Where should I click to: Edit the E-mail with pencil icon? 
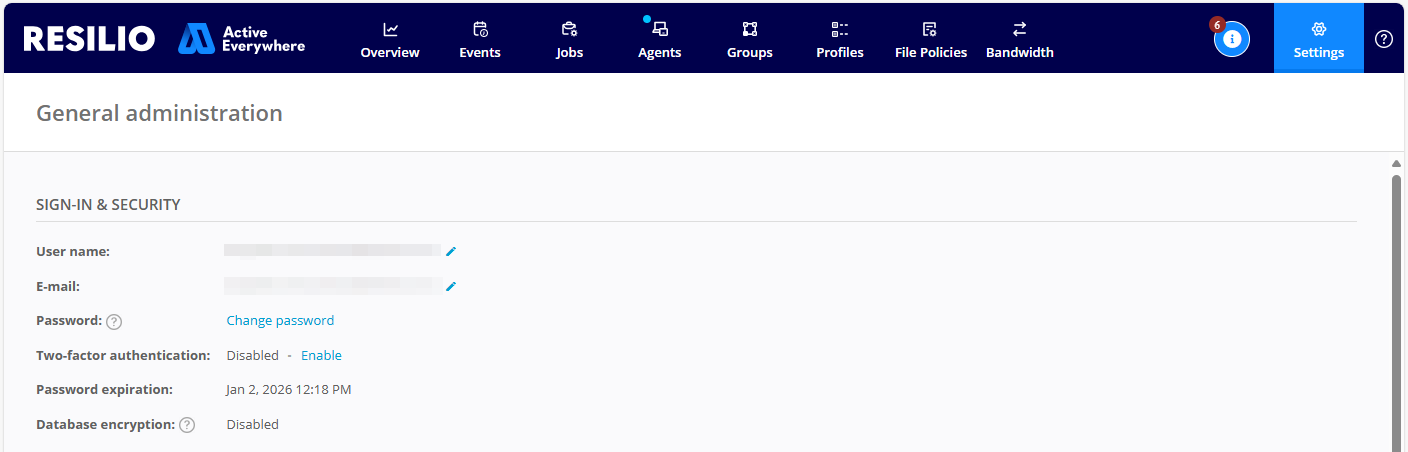pyautogui.click(x=451, y=287)
